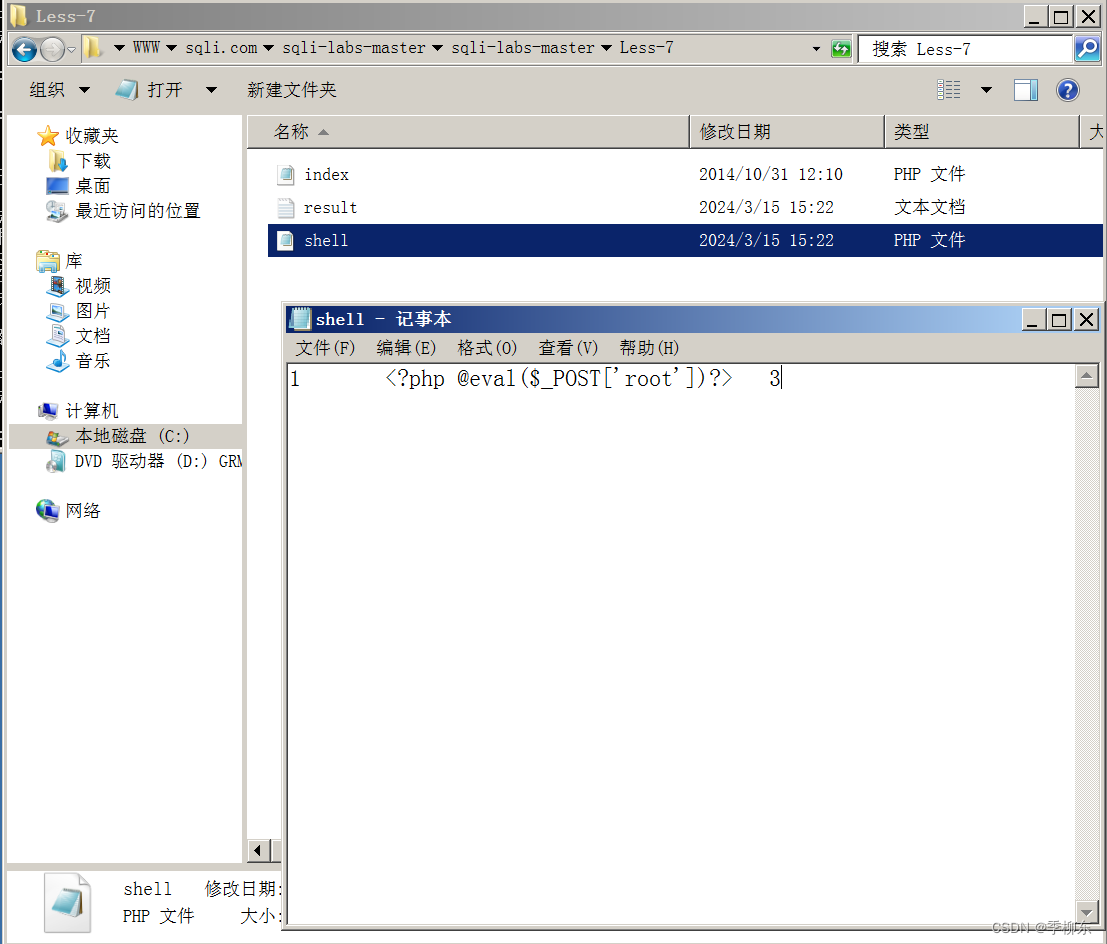Open the 图片 library

coord(93,311)
